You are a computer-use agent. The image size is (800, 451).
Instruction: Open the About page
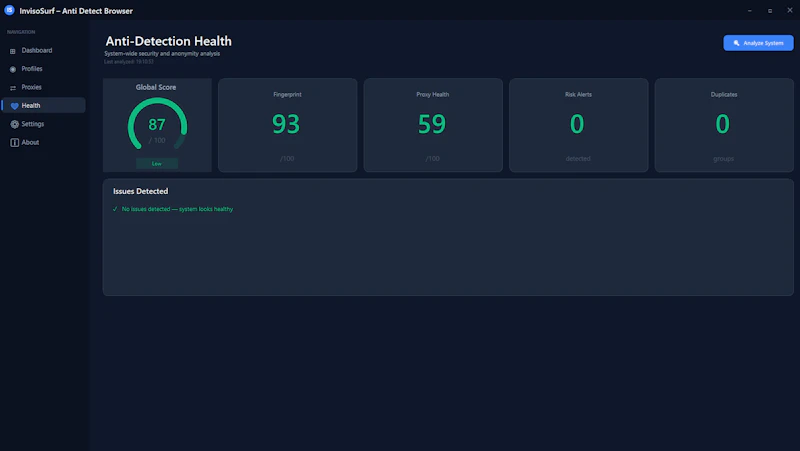pos(43,142)
